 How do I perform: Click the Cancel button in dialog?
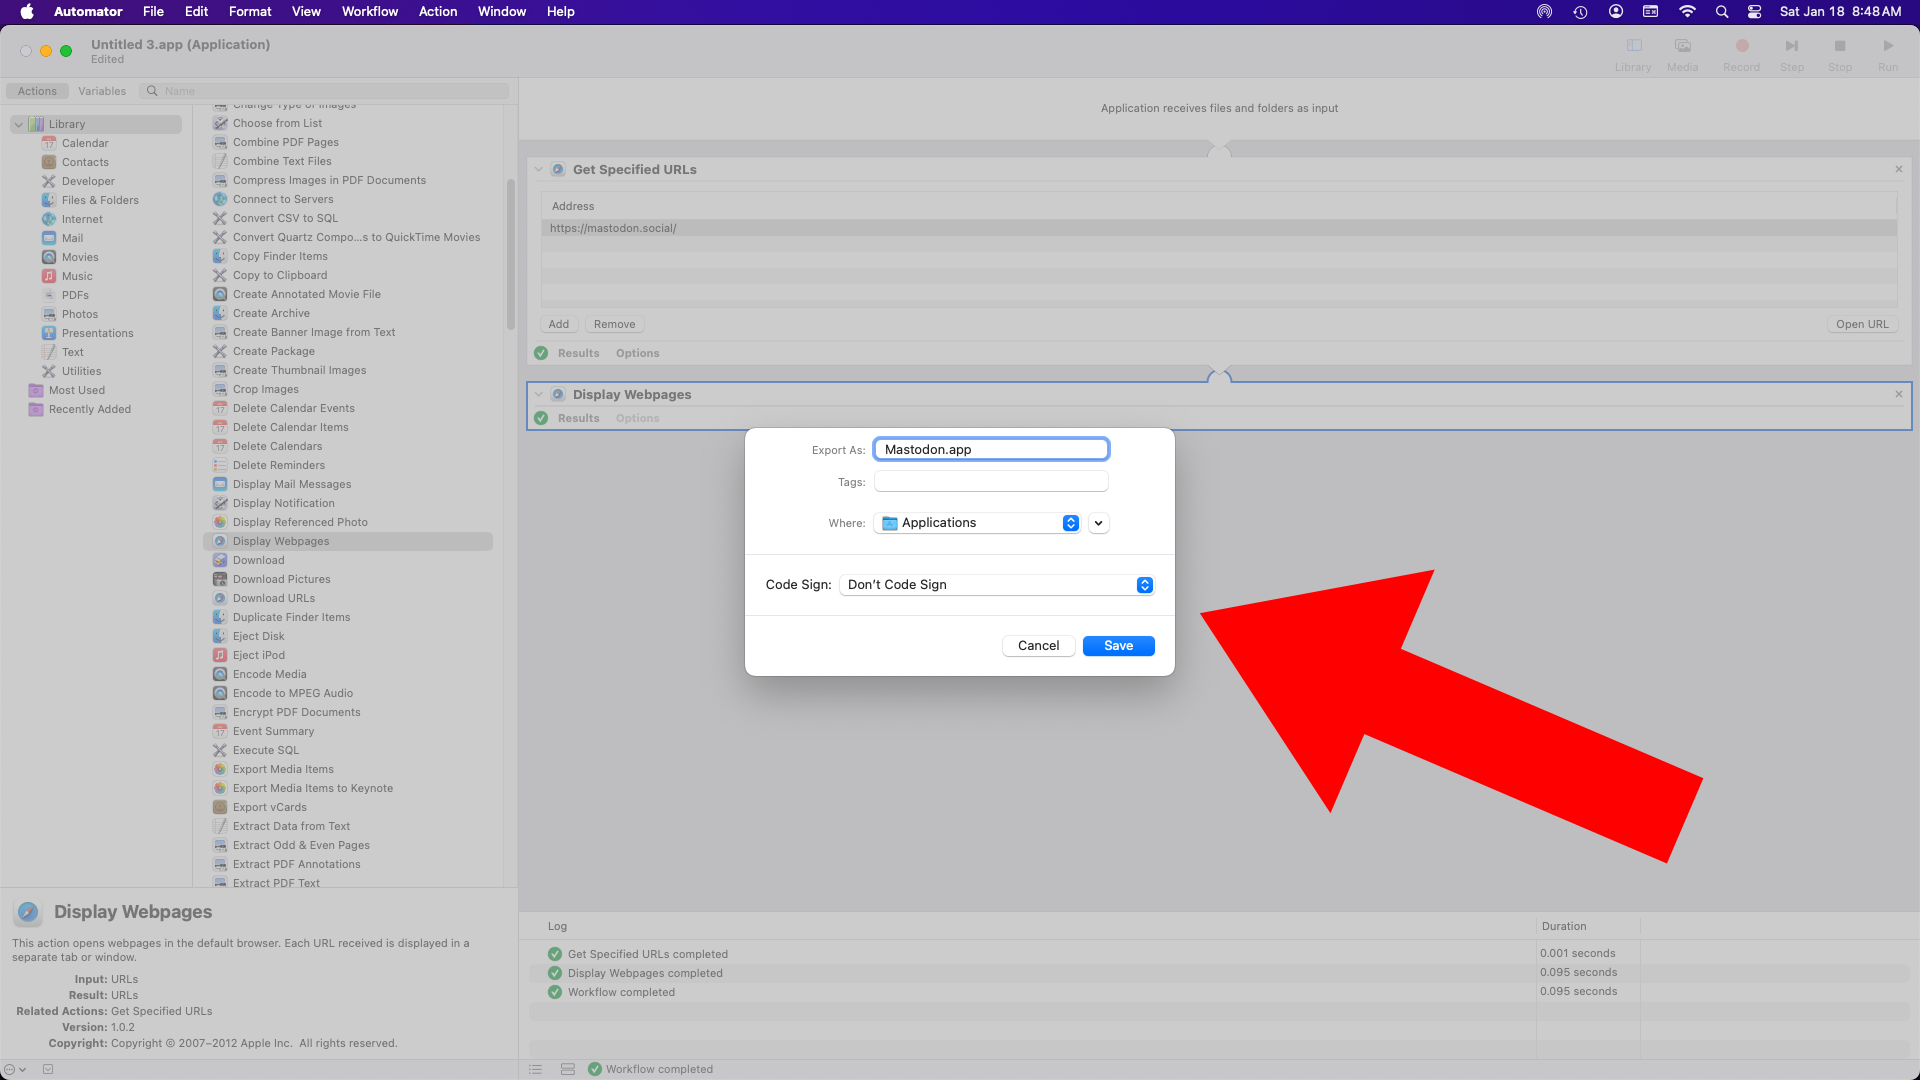pos(1039,646)
